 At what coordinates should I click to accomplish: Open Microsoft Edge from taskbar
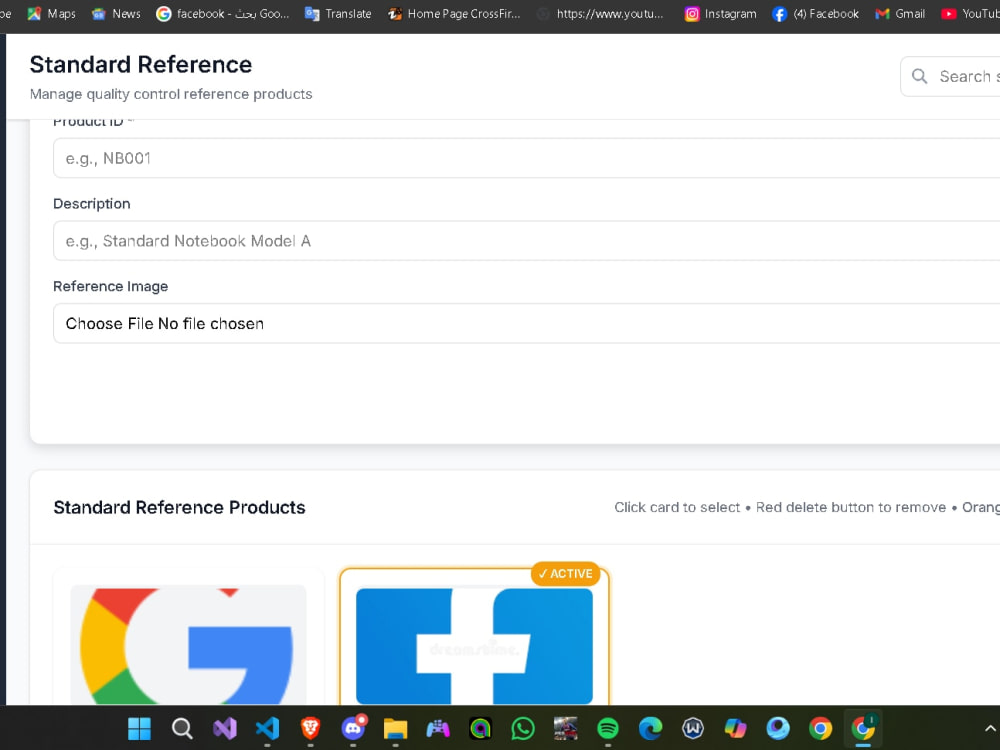651,728
